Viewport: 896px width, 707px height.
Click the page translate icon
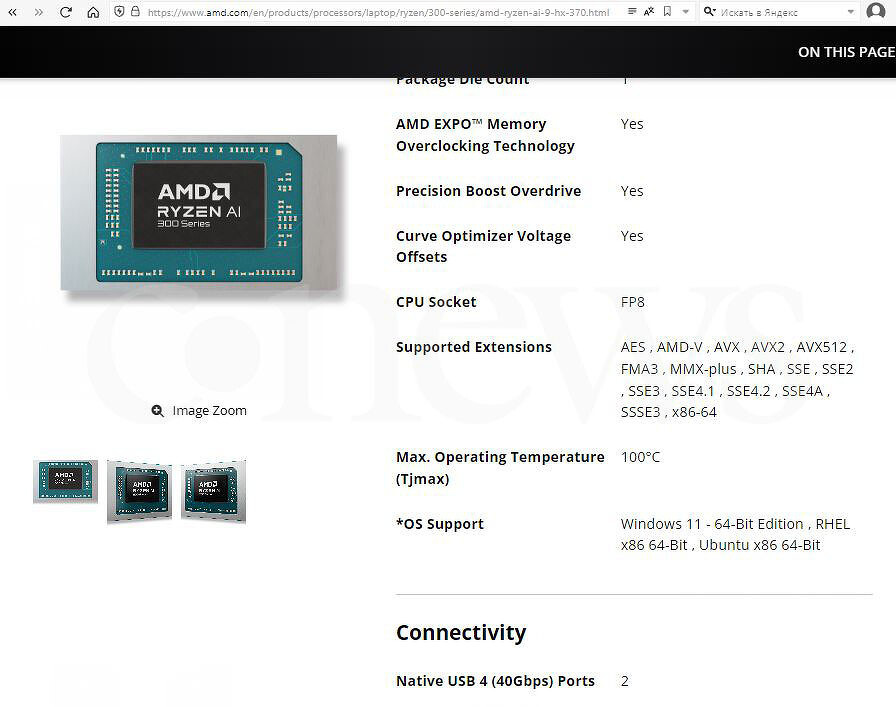[x=649, y=11]
